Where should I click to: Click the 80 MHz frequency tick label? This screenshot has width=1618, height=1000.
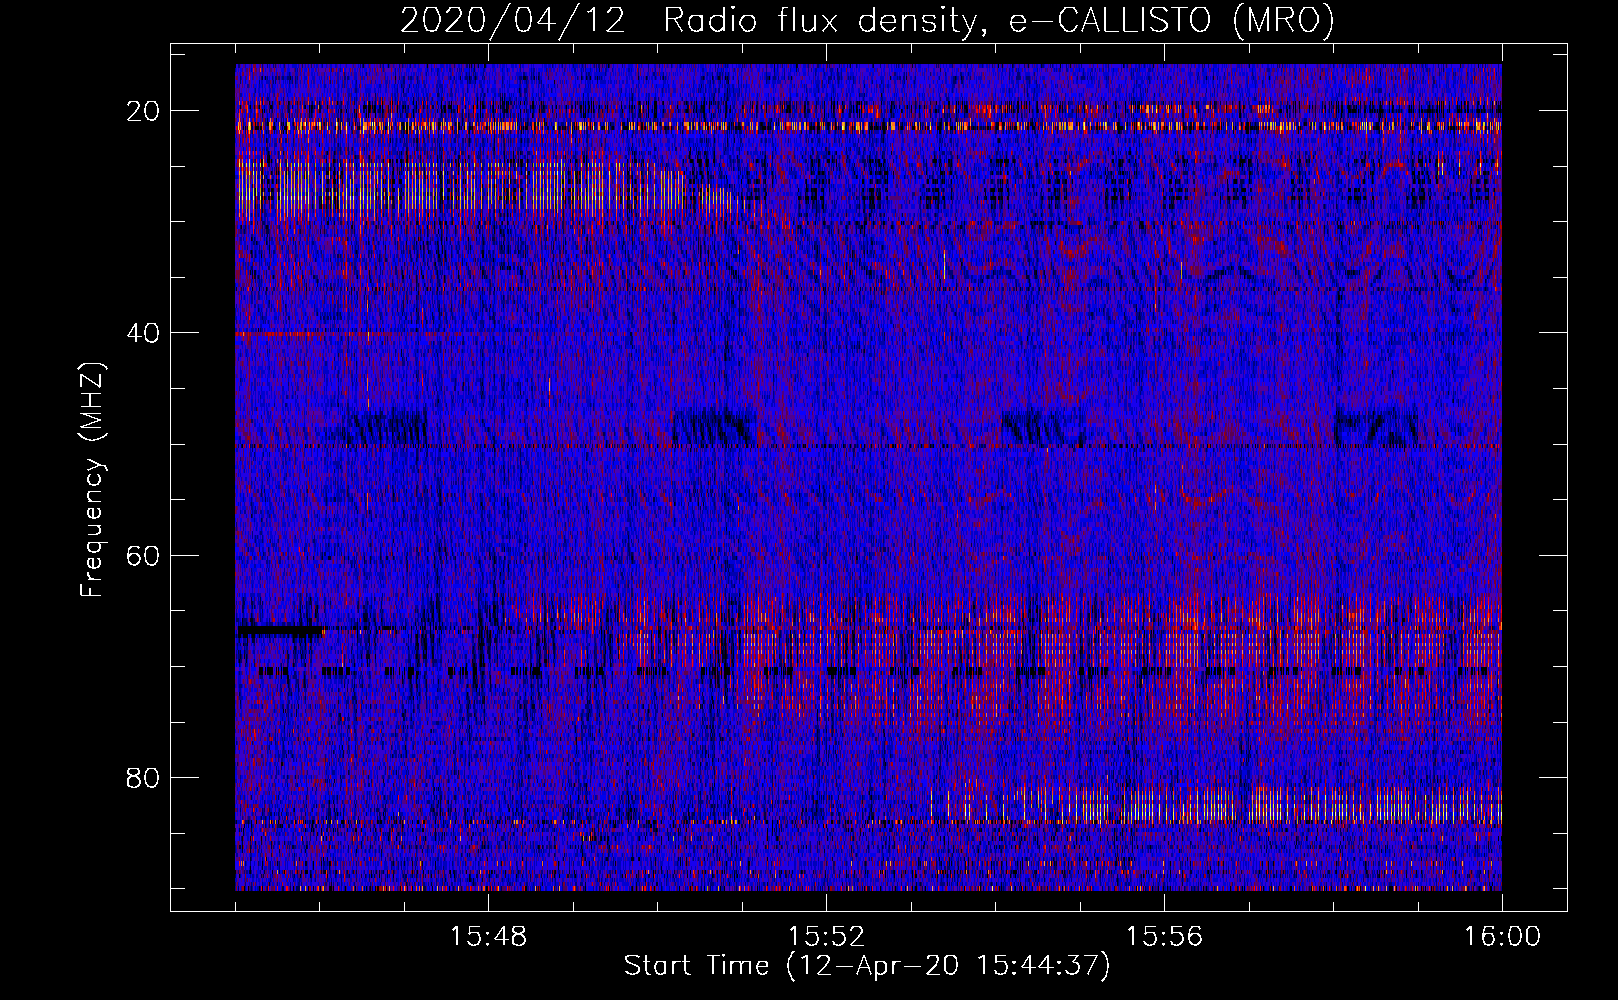pos(144,778)
